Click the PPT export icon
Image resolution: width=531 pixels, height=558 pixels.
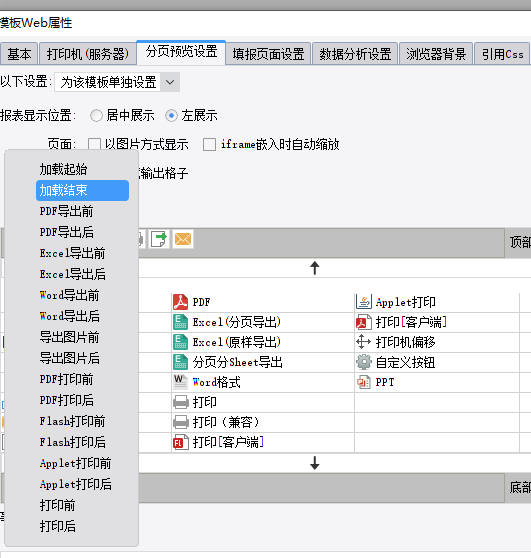[x=364, y=382]
